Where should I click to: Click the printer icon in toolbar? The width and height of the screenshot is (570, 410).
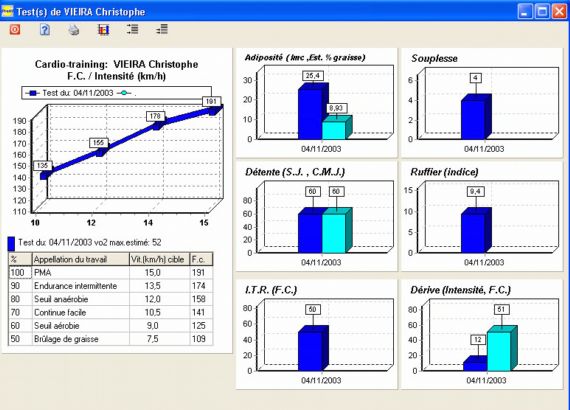click(x=74, y=29)
